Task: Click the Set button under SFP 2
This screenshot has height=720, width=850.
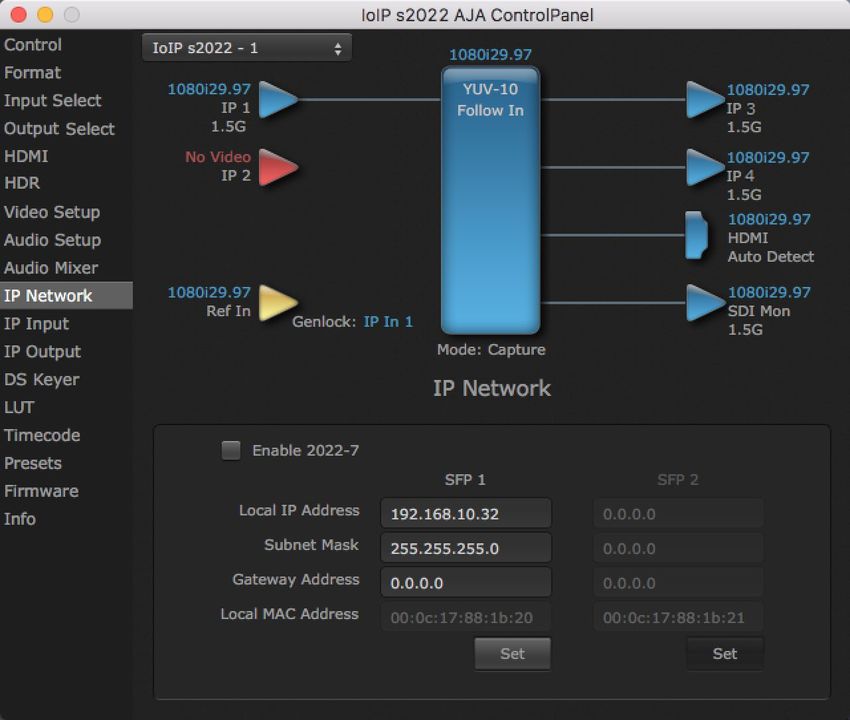Action: point(725,654)
